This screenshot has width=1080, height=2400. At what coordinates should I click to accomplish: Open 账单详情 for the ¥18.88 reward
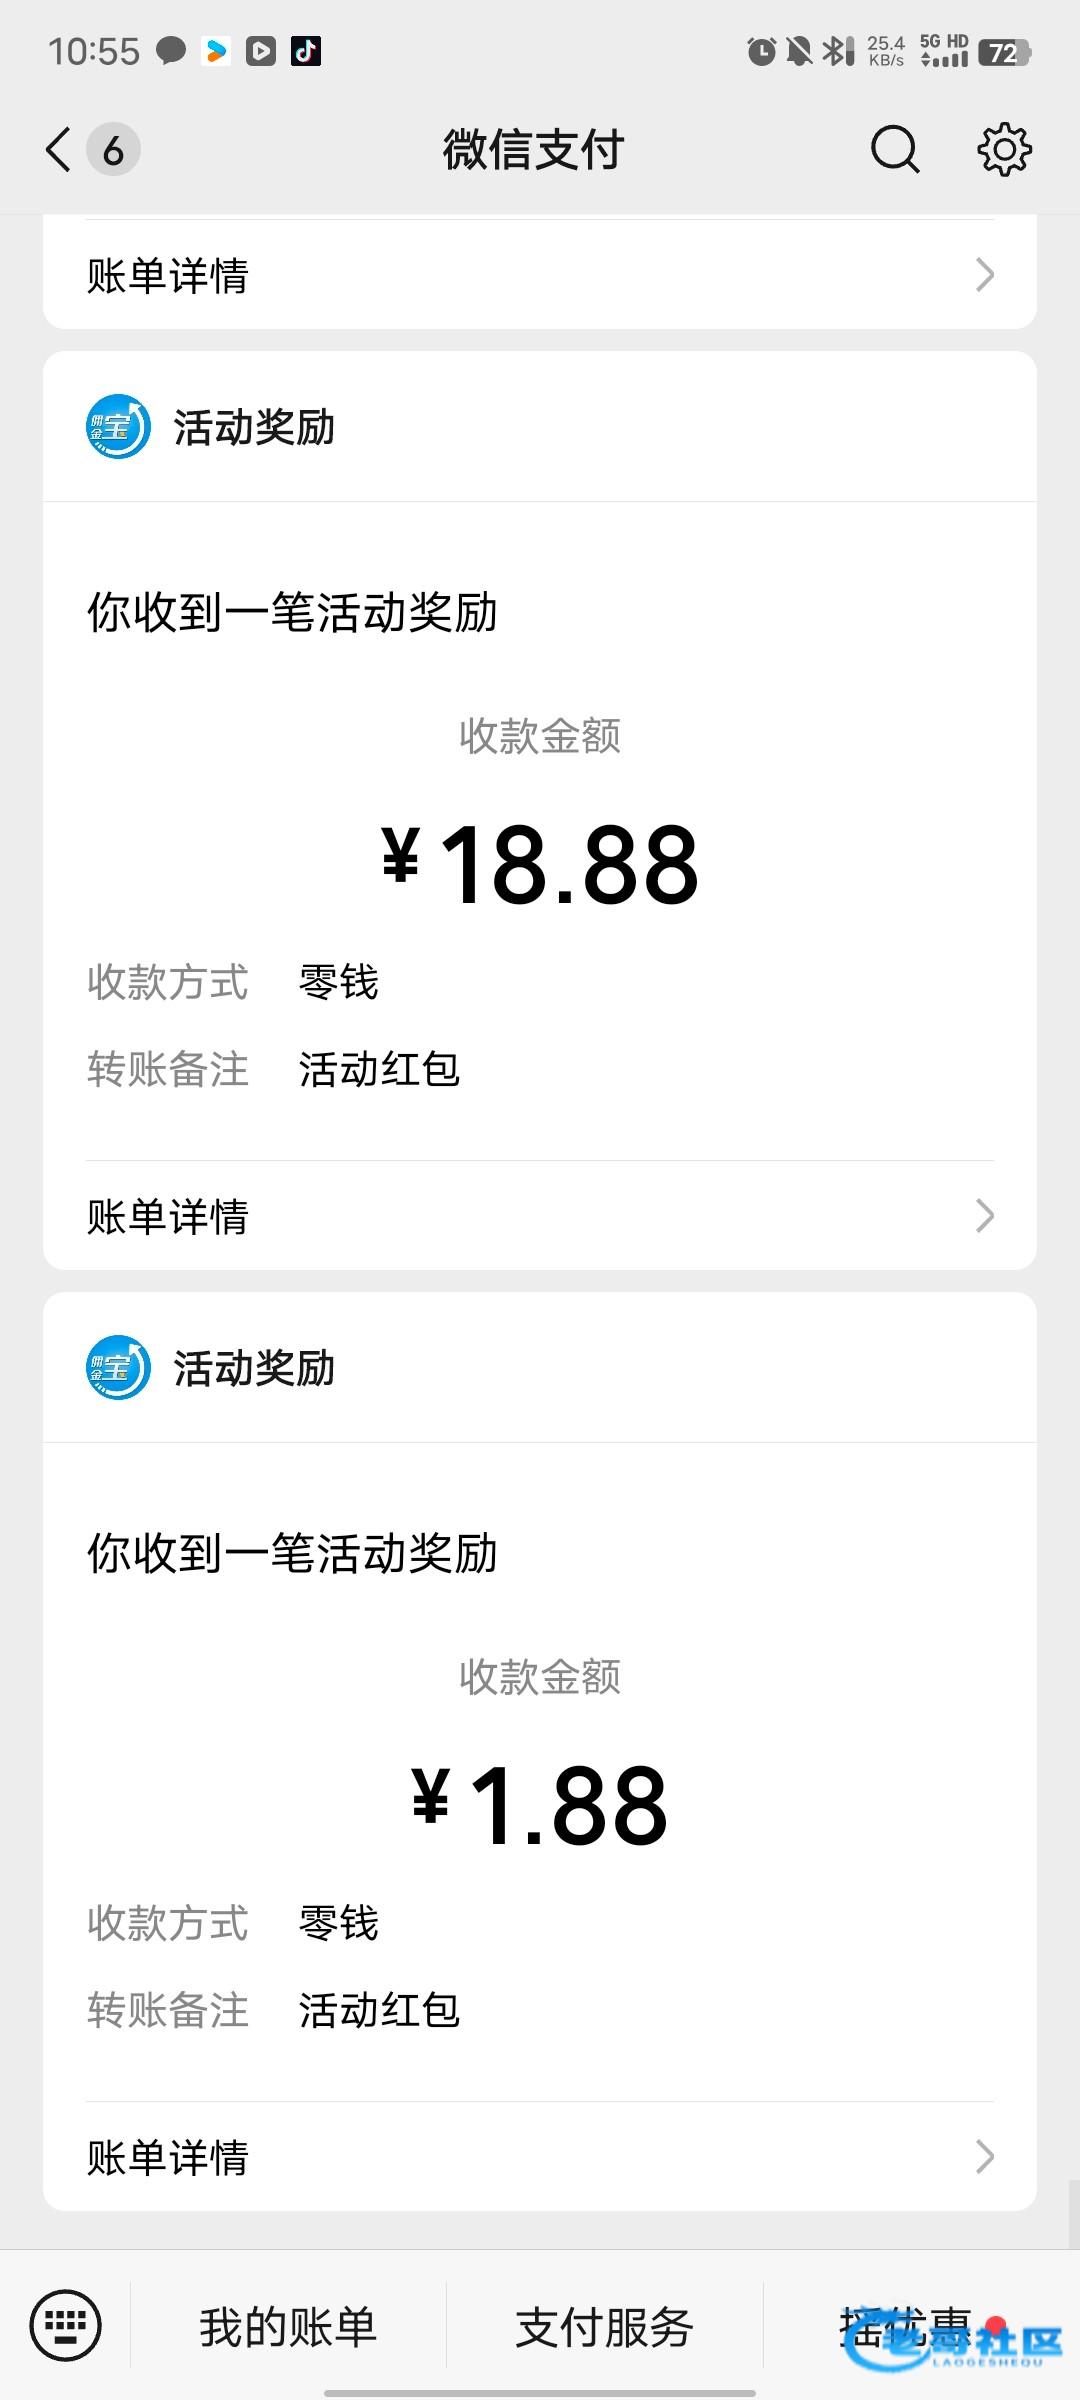pos(168,1216)
